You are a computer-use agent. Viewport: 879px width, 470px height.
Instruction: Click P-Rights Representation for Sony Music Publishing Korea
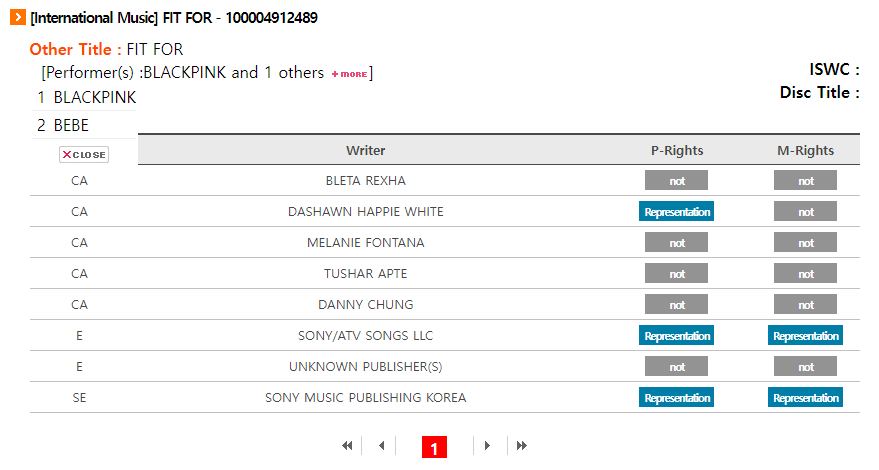[x=677, y=398]
